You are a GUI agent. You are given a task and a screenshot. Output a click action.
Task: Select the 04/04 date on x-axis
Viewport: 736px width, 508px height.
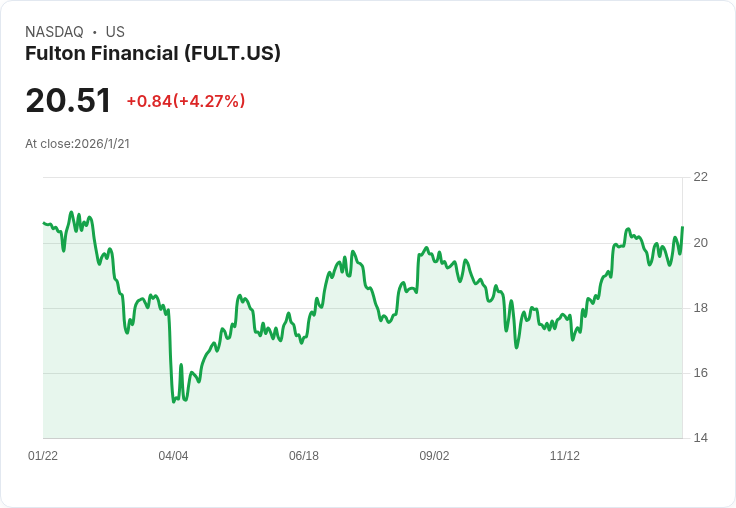[x=173, y=456]
